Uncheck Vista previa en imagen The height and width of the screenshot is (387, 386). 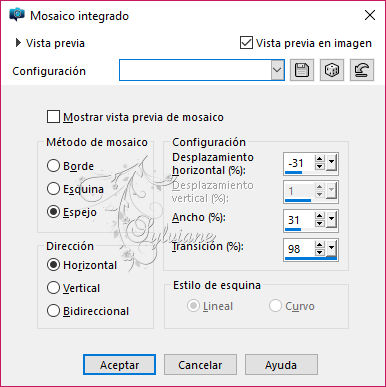246,43
